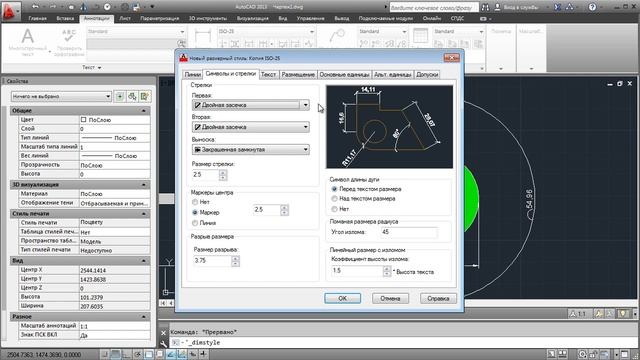Select Маркер radio button
Image resolution: width=640 pixels, height=360 pixels.
(x=195, y=212)
